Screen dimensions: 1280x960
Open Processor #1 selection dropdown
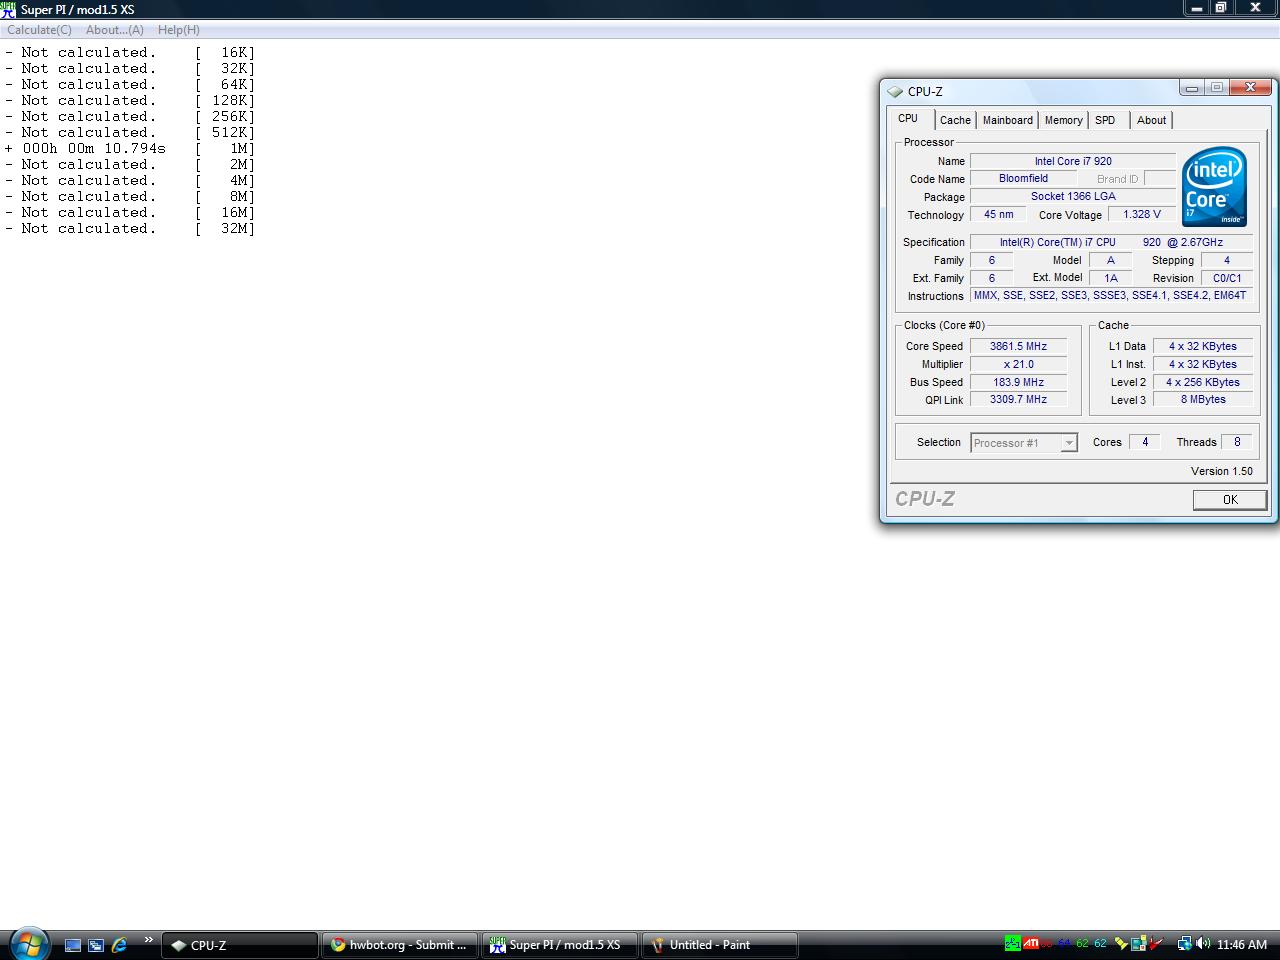[1024, 443]
